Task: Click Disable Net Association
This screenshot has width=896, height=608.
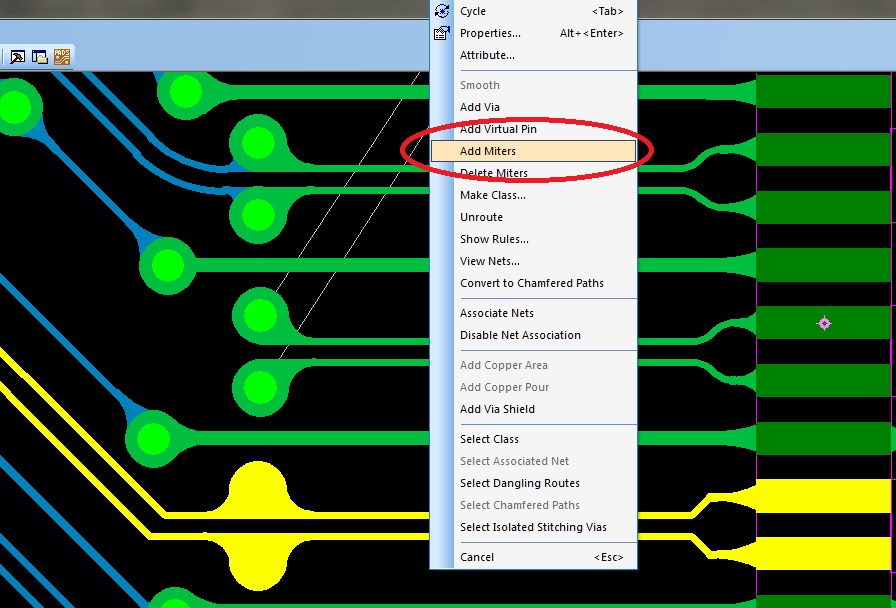Action: pos(534,335)
